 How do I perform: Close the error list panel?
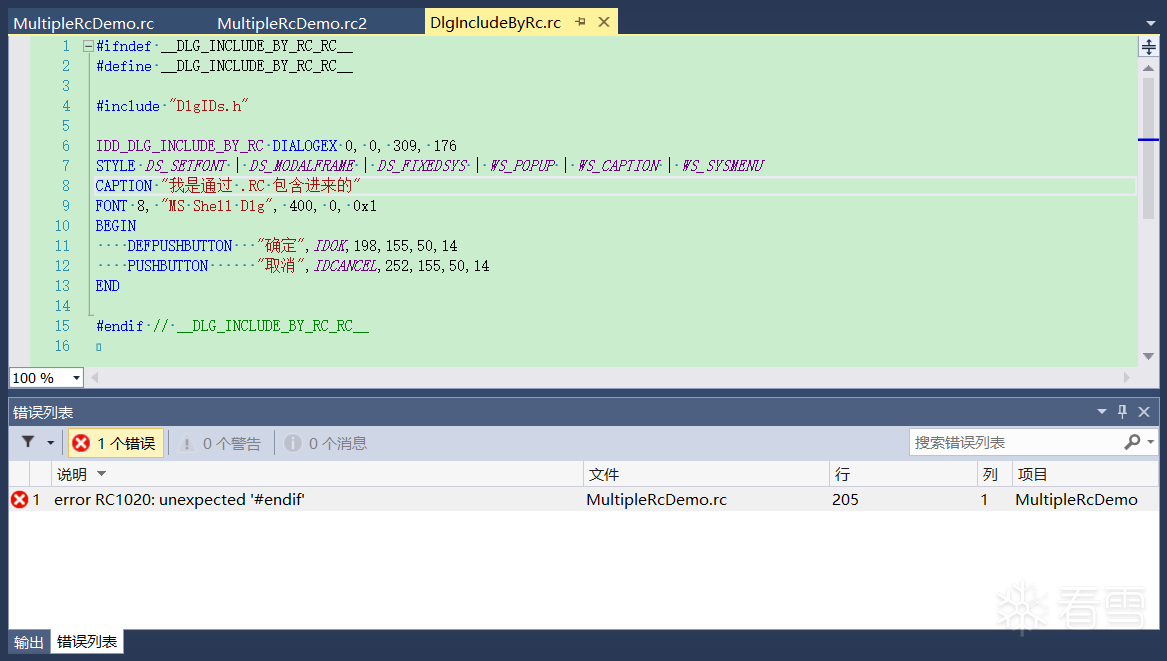[1144, 412]
